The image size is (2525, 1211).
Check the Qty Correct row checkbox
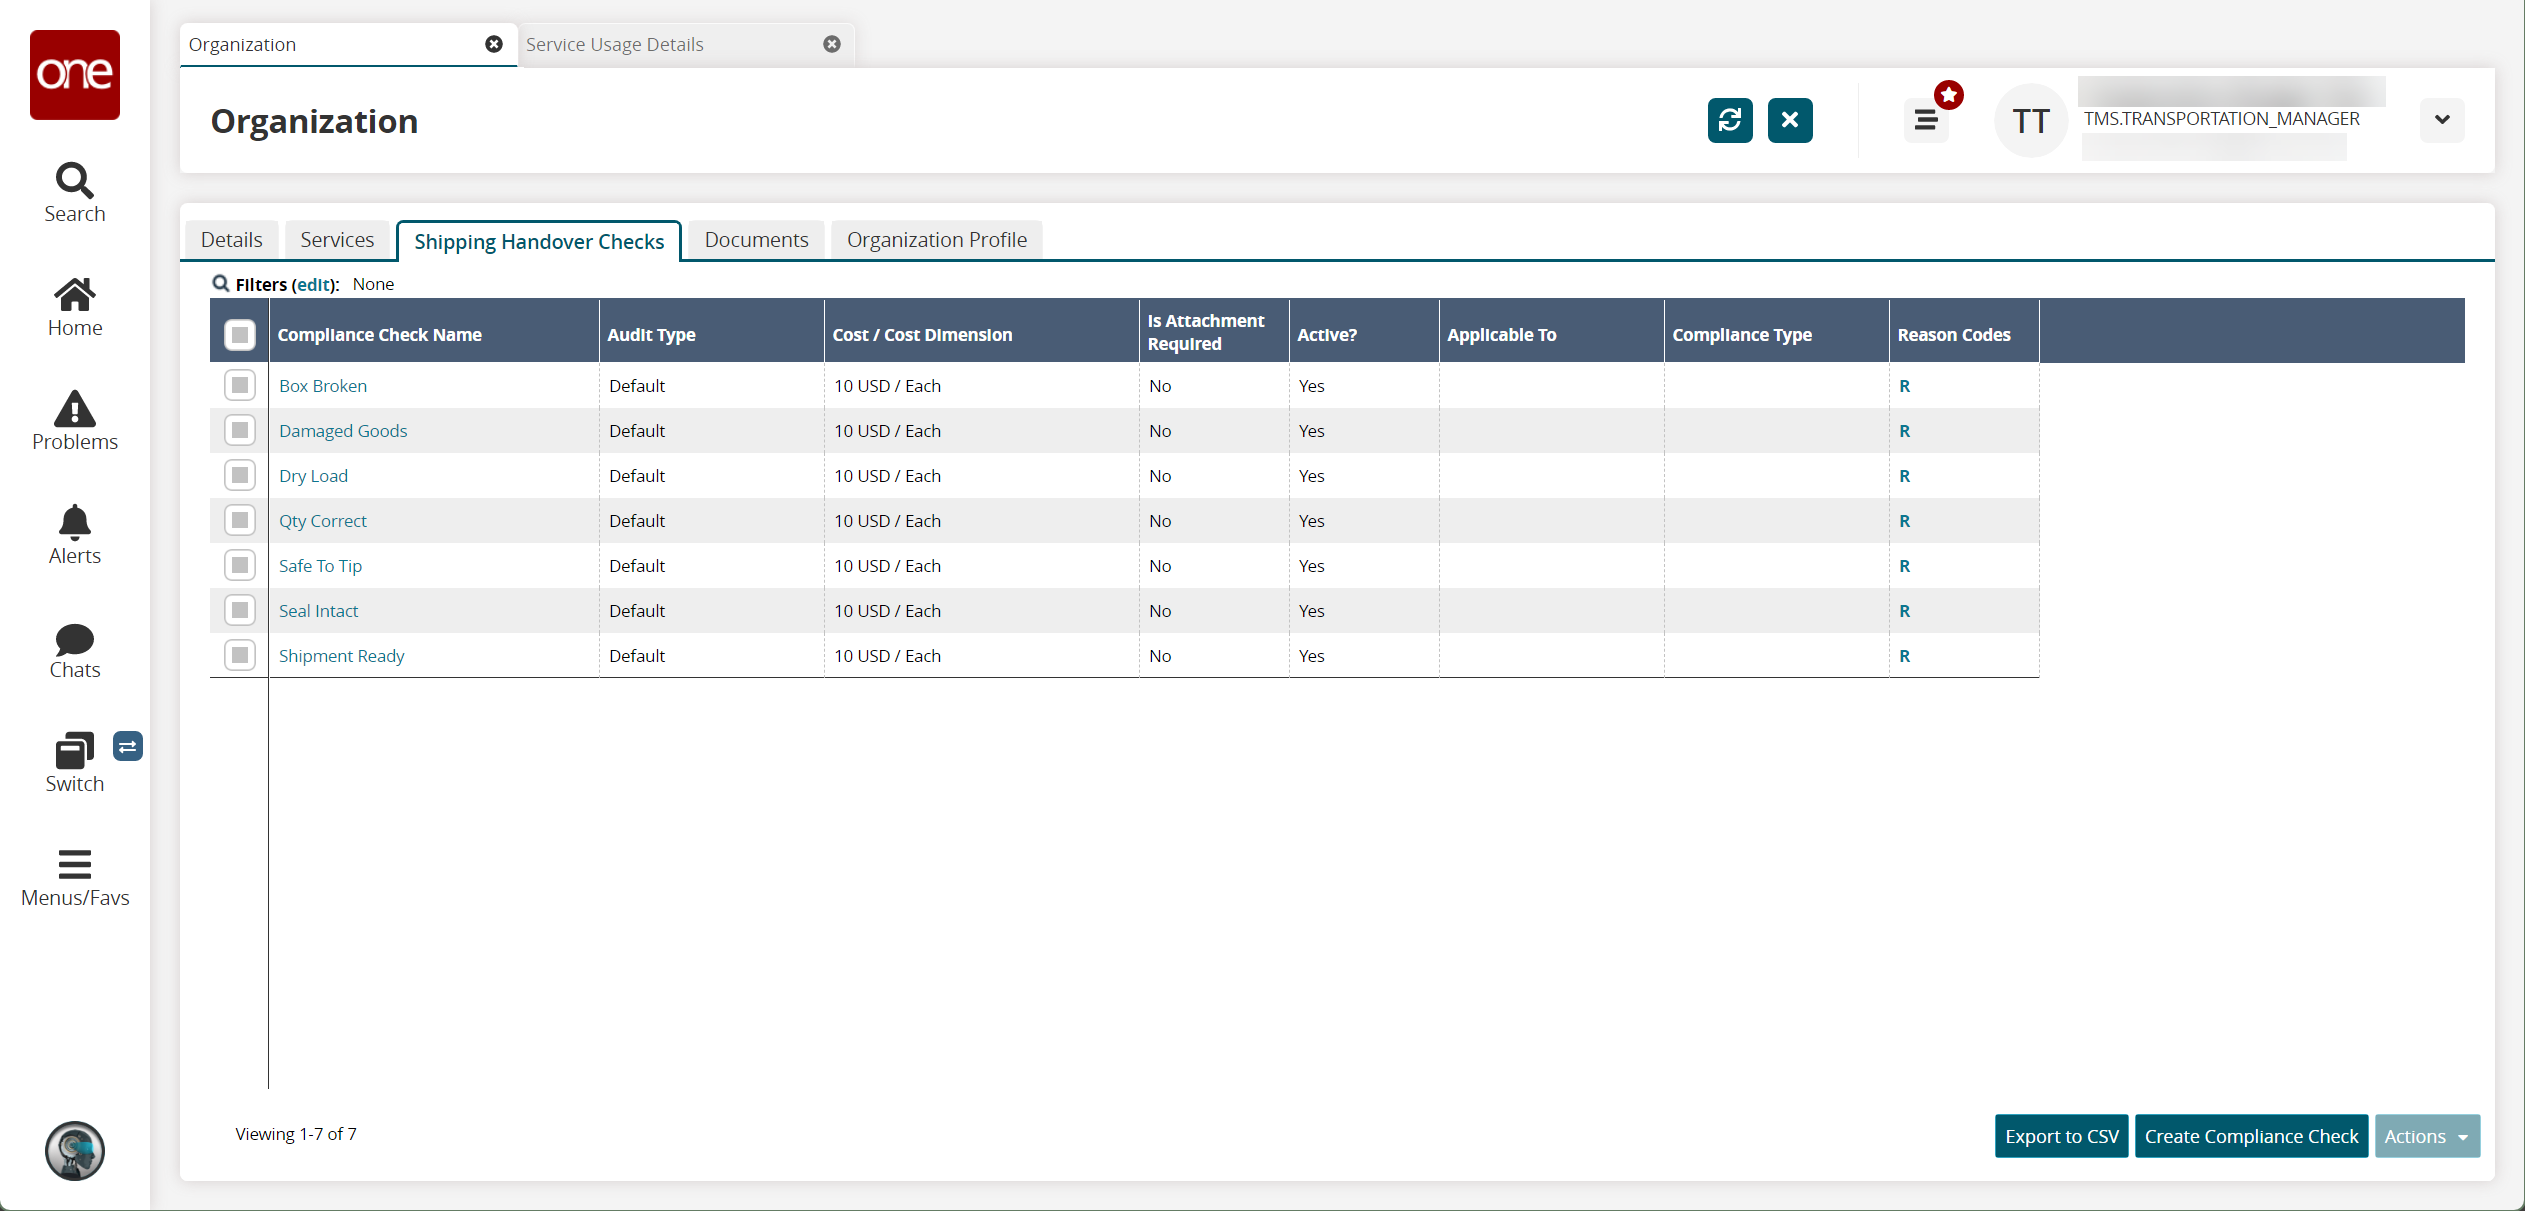click(240, 520)
